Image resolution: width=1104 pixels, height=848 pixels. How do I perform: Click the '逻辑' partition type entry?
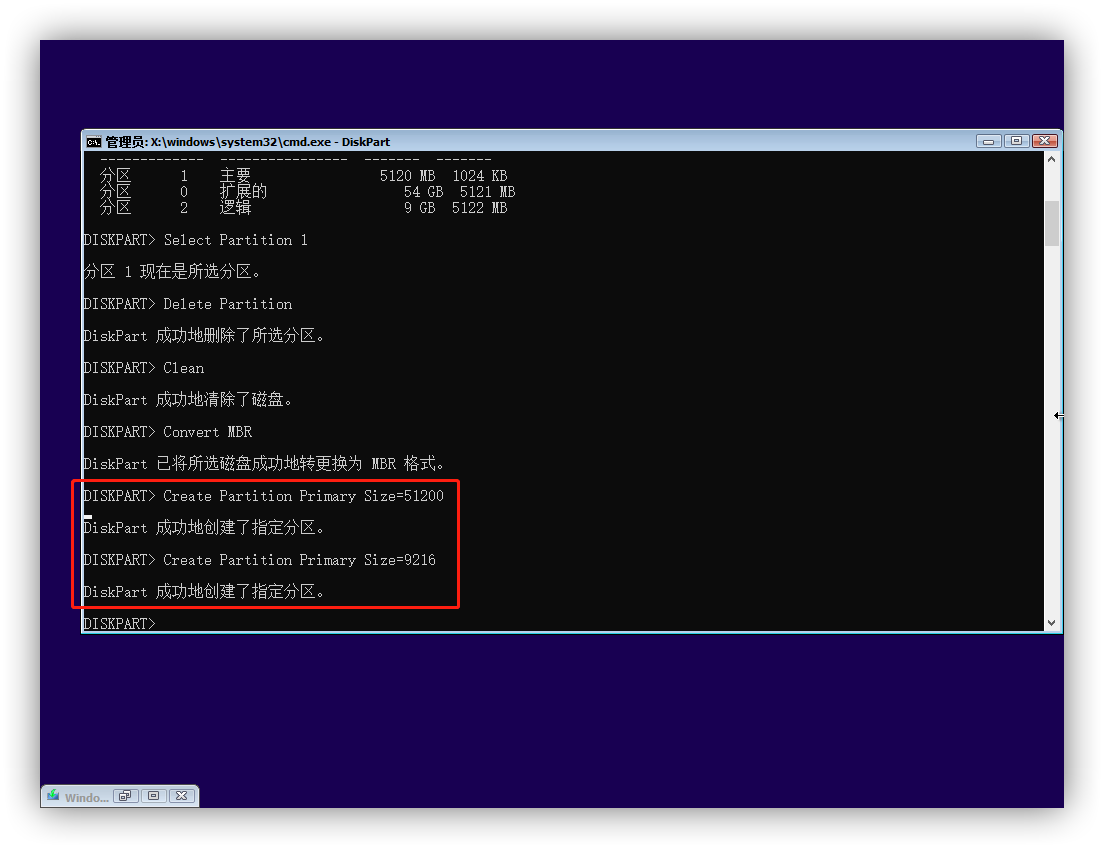(x=235, y=208)
